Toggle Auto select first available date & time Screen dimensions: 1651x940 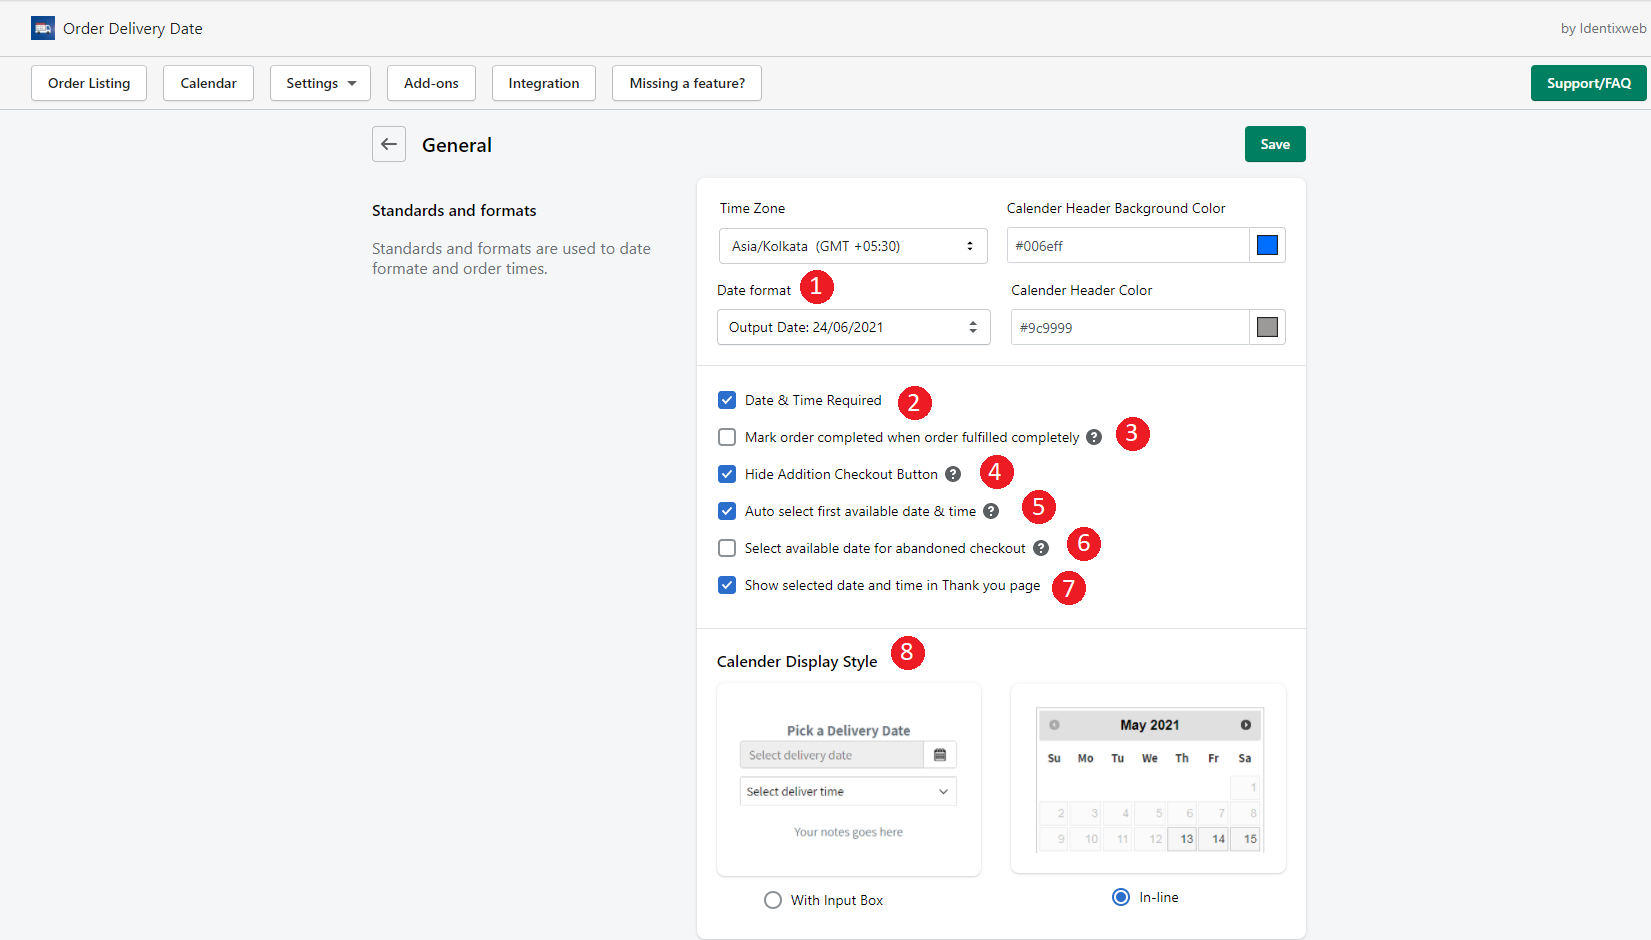727,511
